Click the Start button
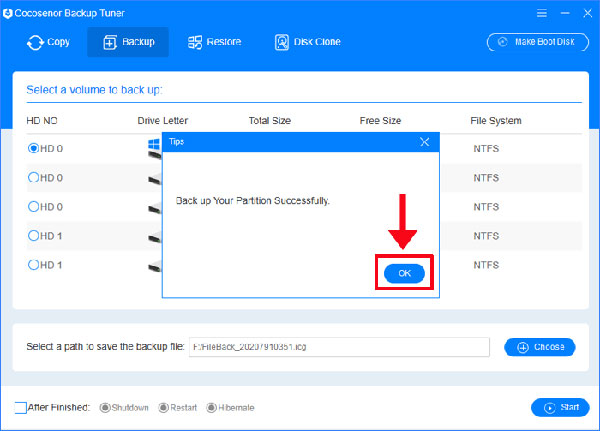600x431 pixels. coord(560,407)
